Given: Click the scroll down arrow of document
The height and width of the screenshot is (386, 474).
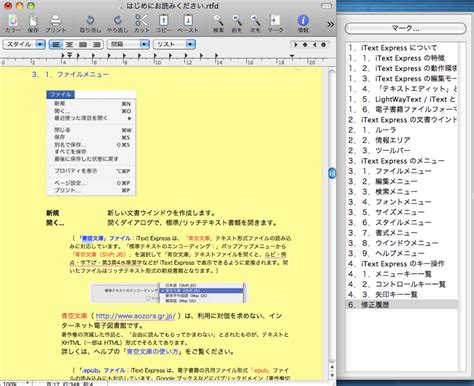Looking at the screenshot, I should pos(332,375).
